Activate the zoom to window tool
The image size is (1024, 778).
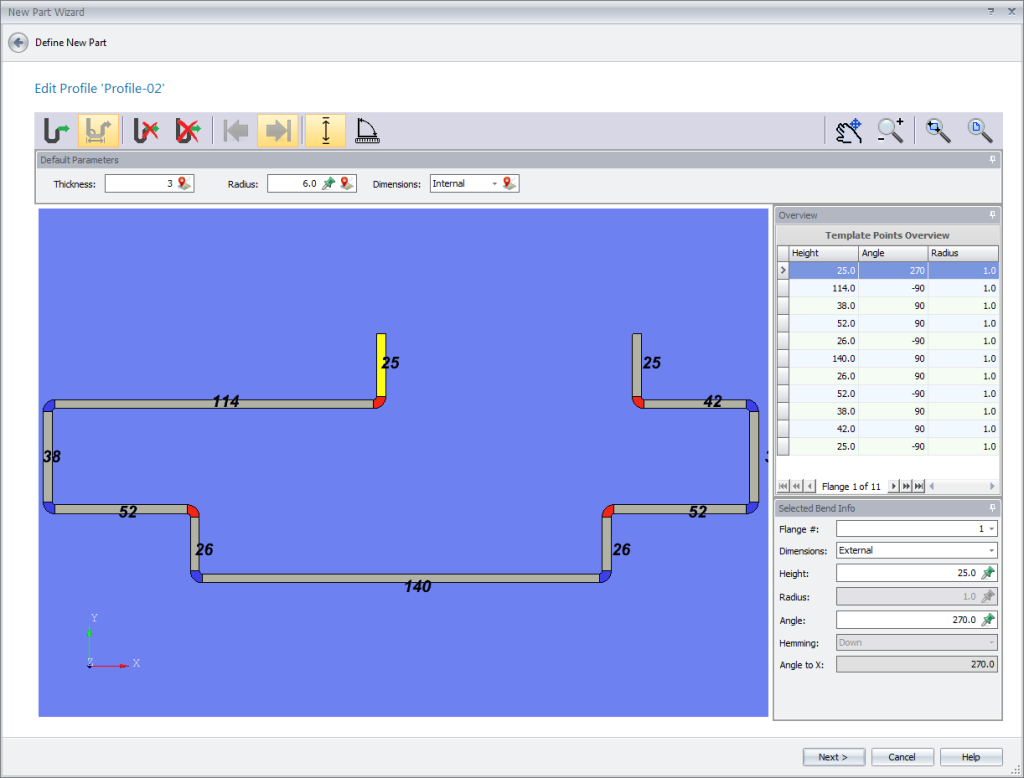(937, 131)
